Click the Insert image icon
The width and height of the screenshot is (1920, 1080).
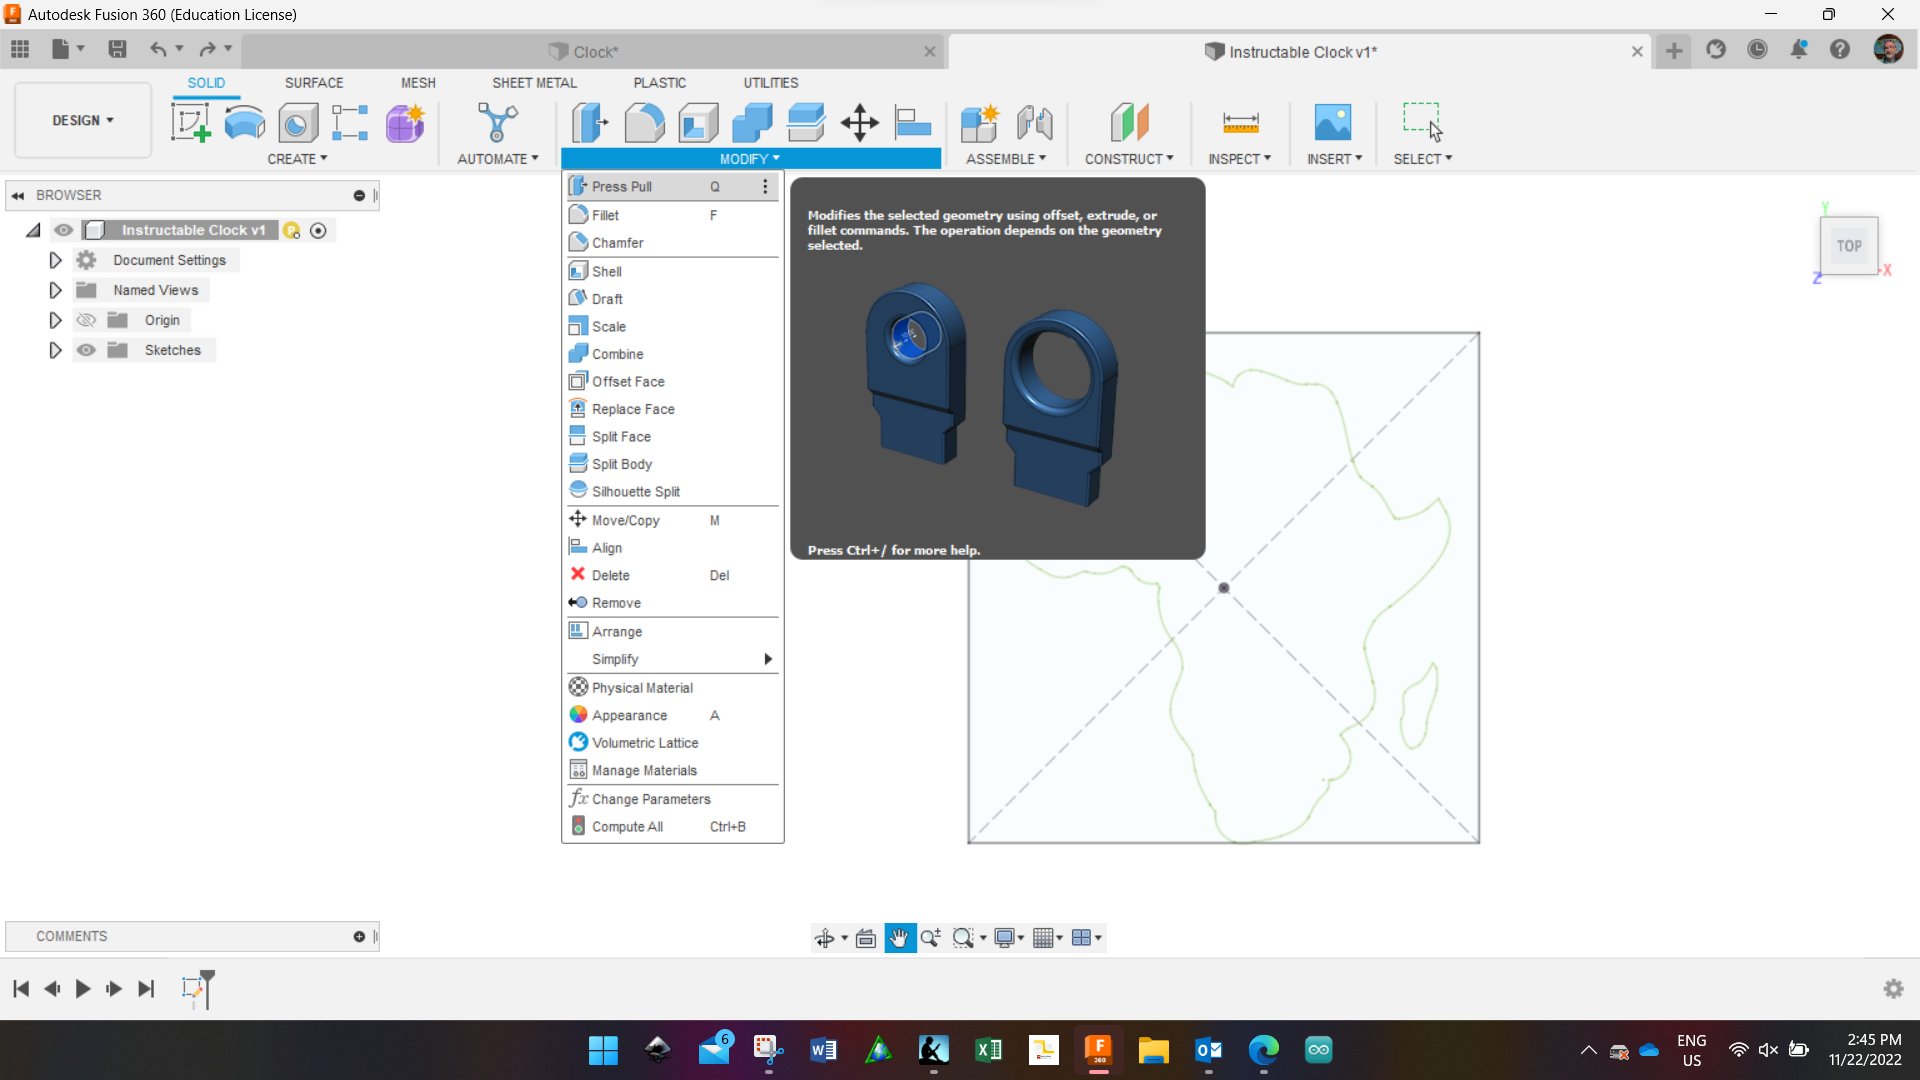[x=1332, y=123]
